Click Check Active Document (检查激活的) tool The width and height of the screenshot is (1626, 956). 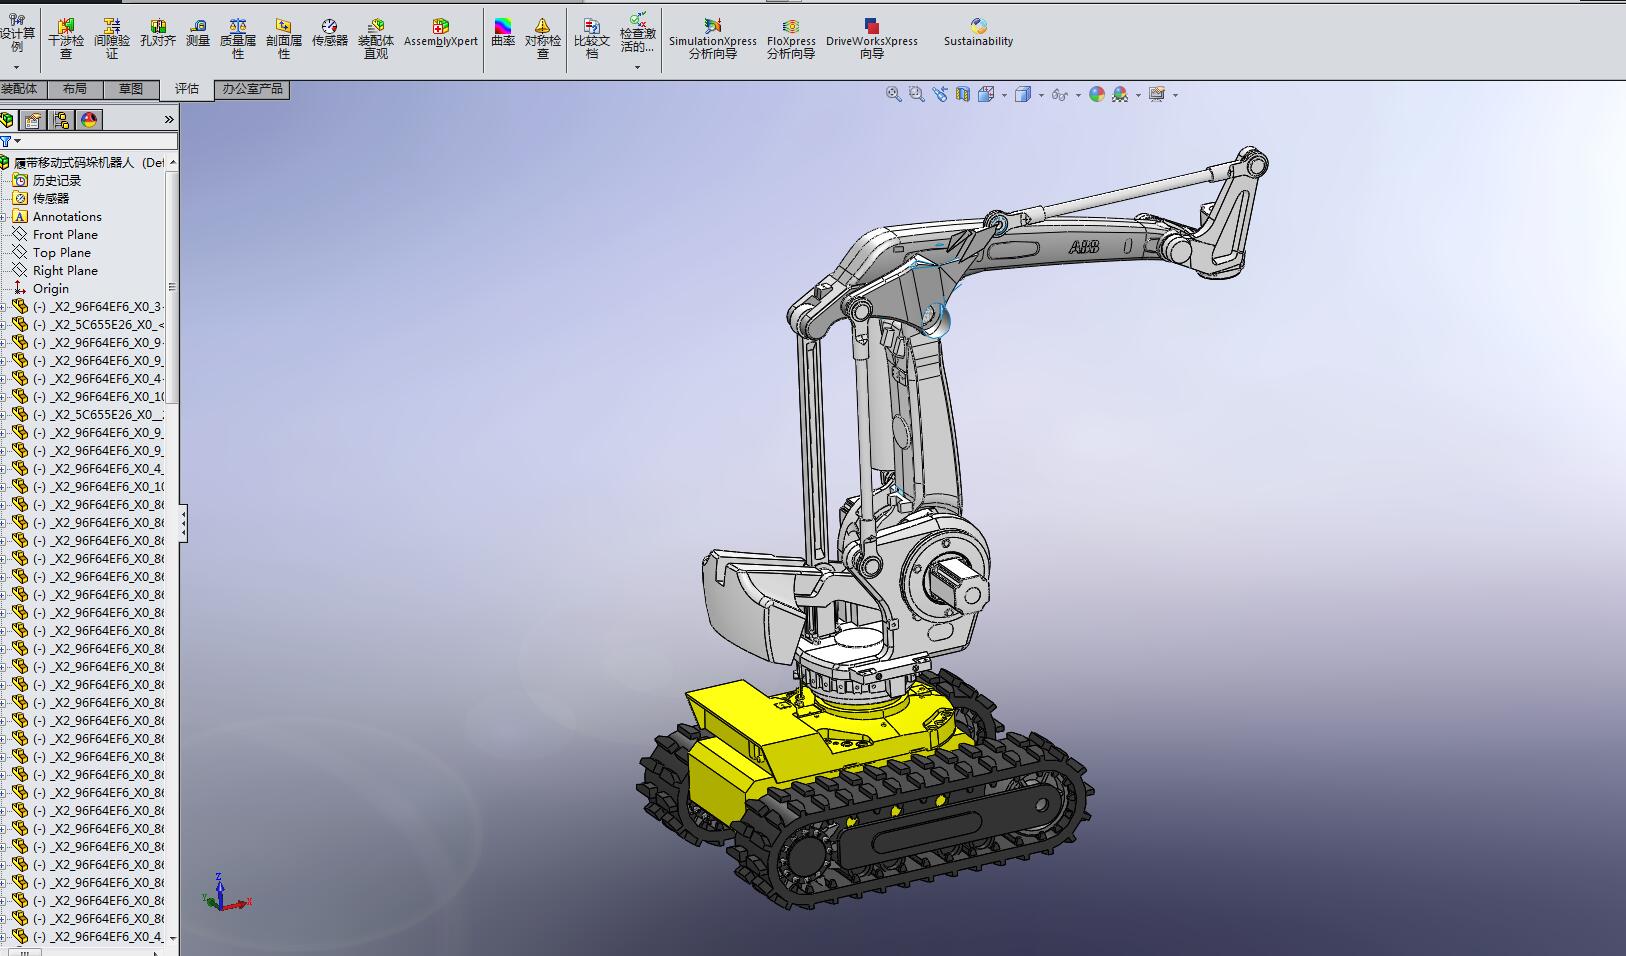pos(638,32)
